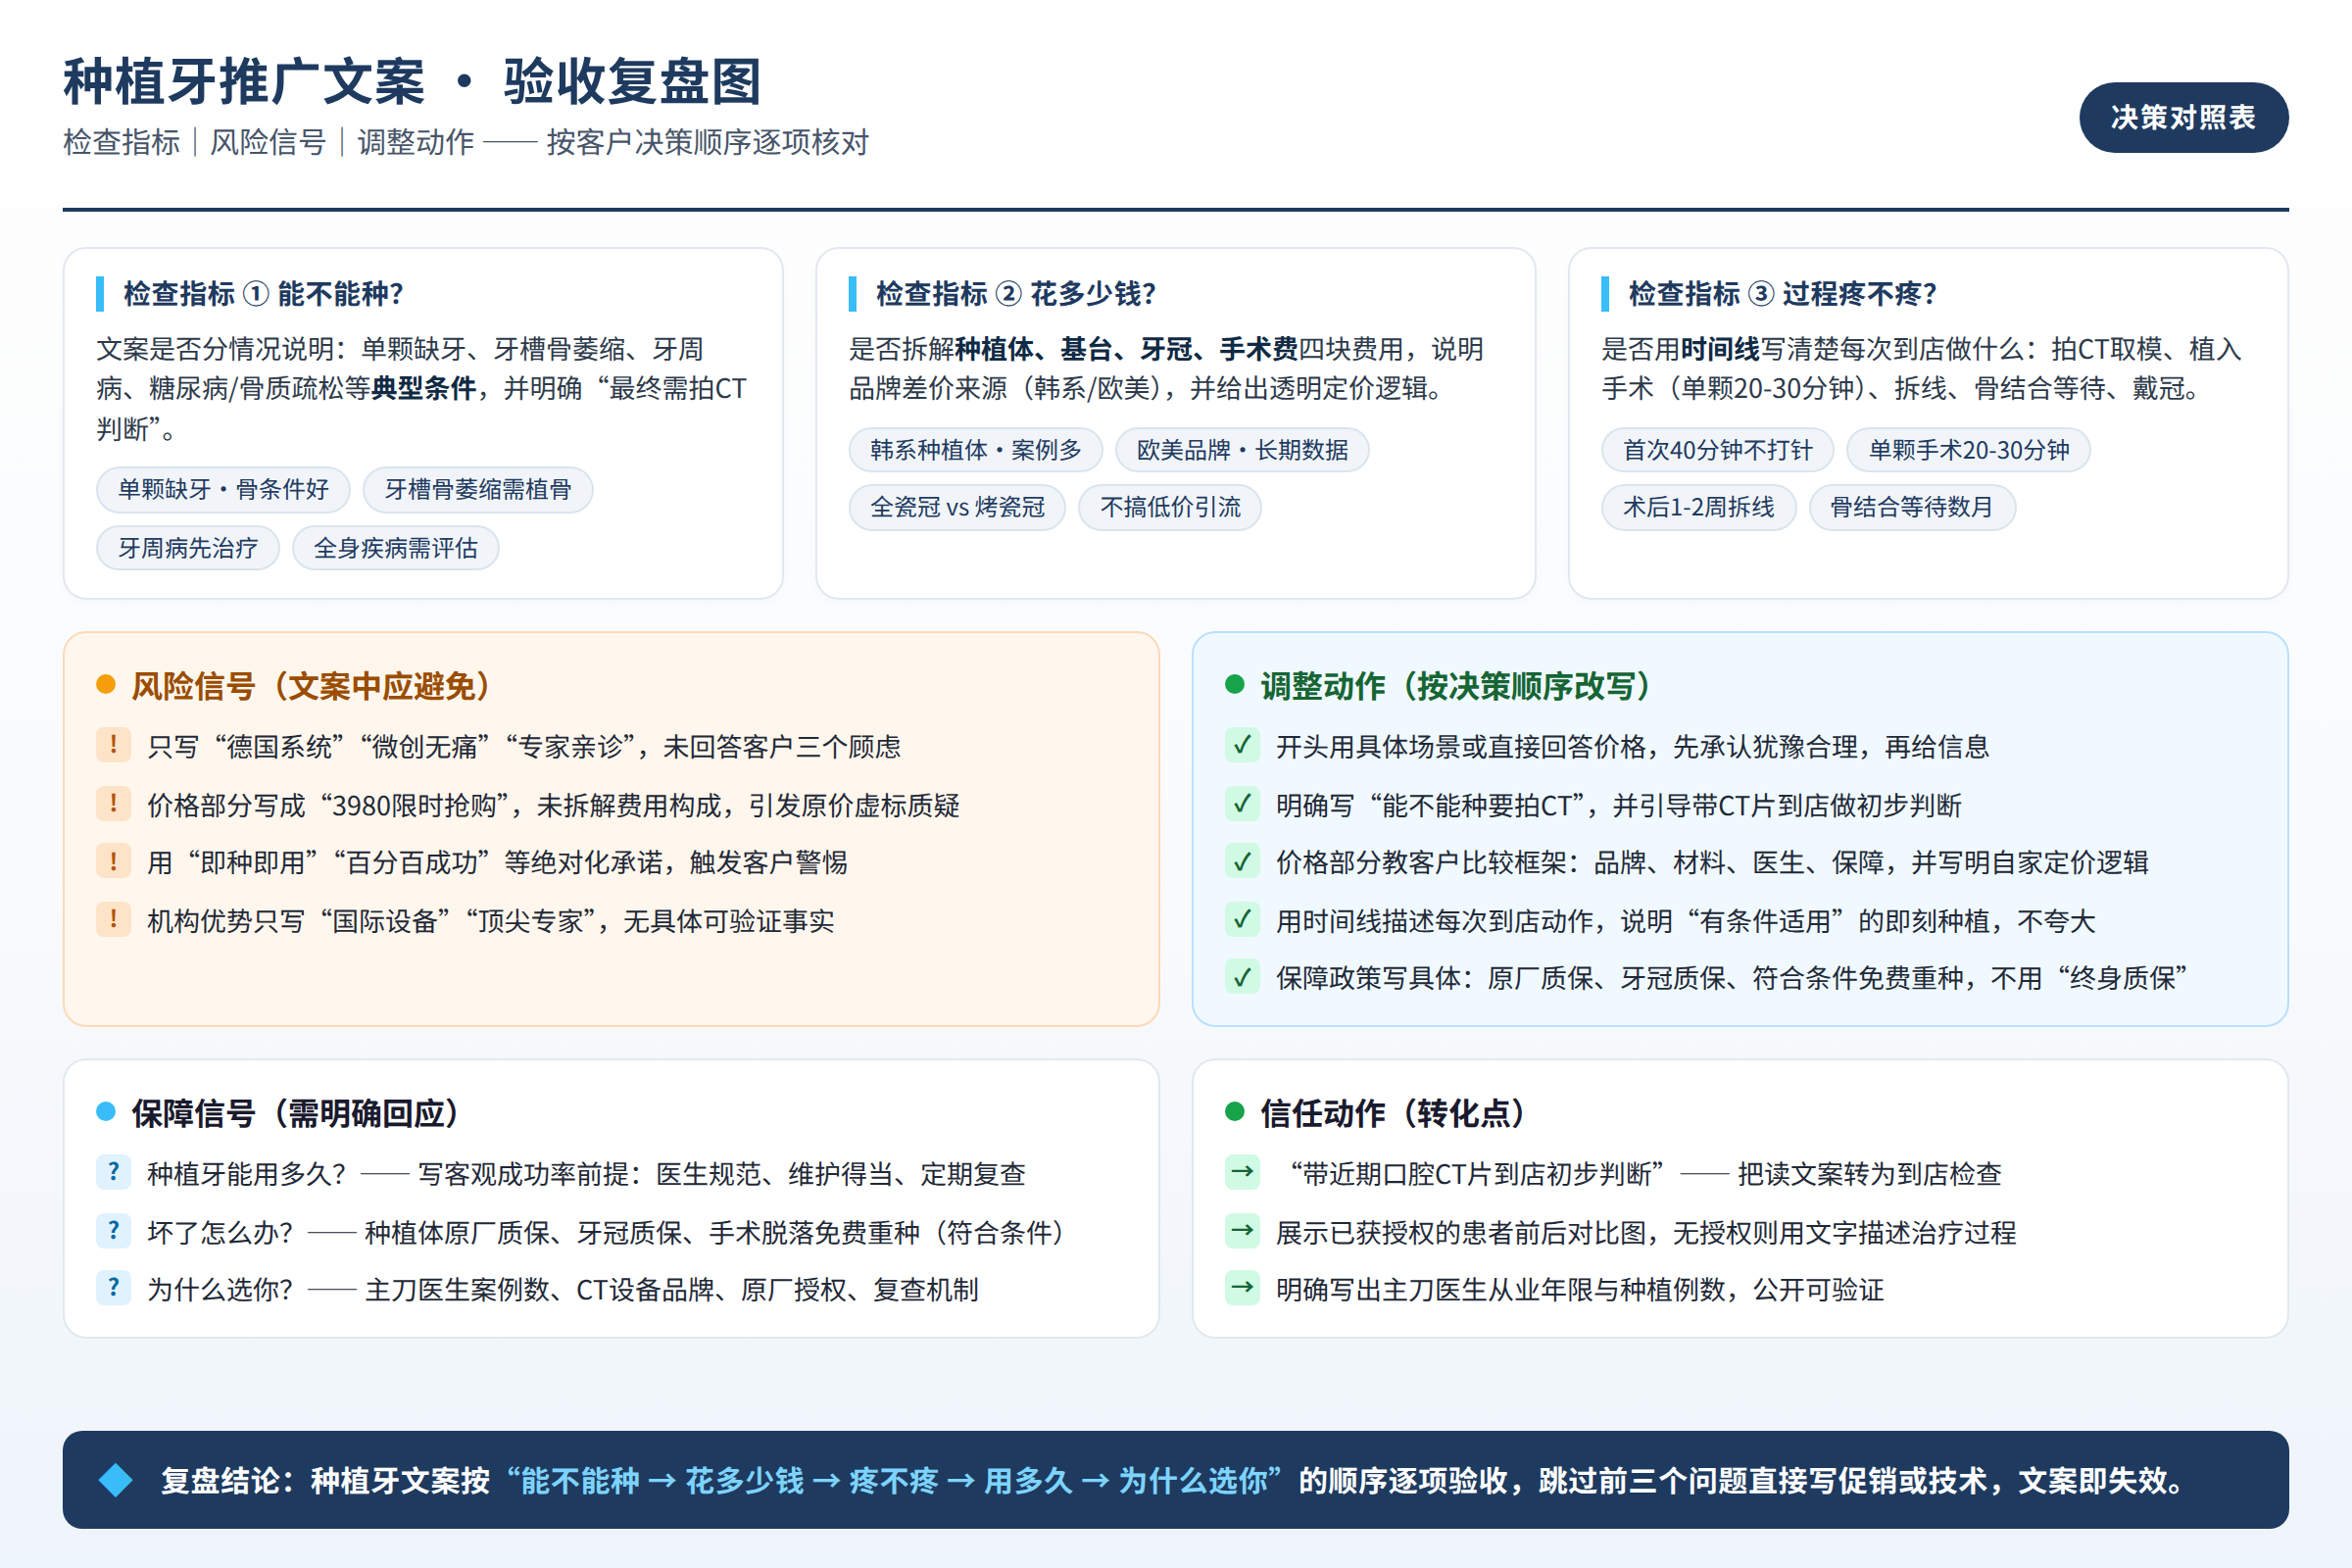This screenshot has height=1568, width=2352.
Task: Click the green dot beside 调整动作
Action: point(1234,684)
